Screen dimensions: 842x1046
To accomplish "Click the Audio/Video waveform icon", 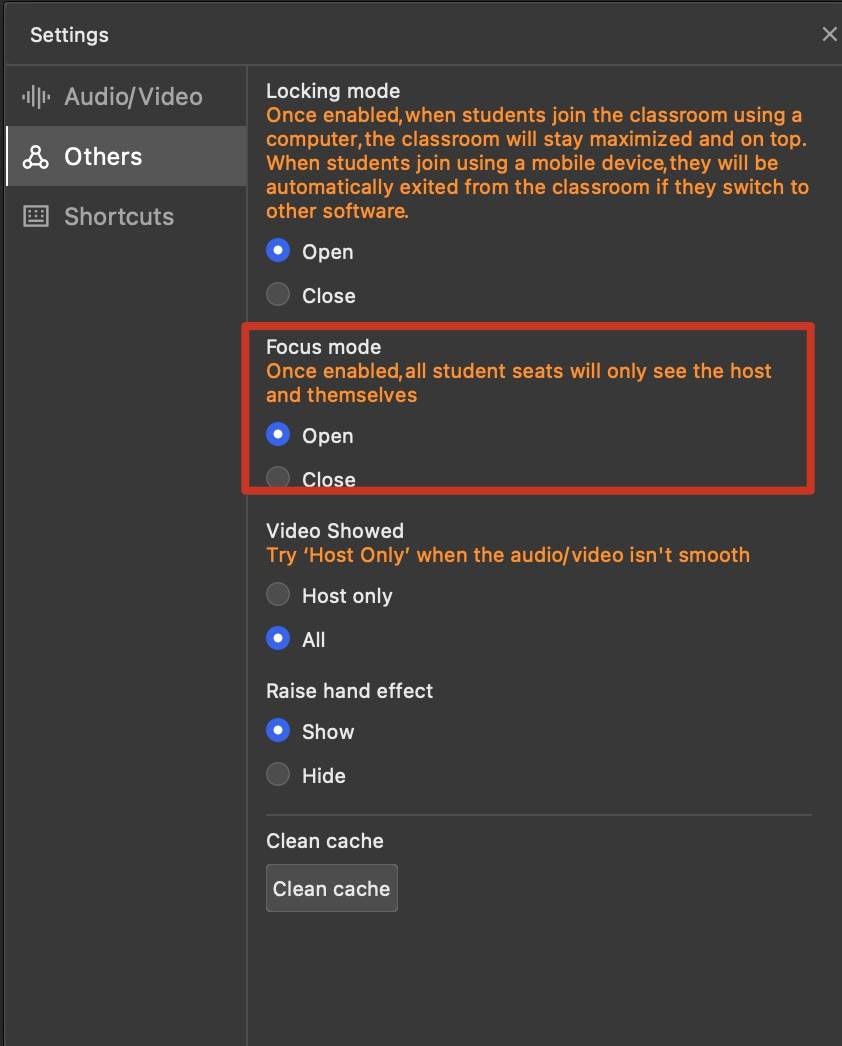I will [x=36, y=97].
